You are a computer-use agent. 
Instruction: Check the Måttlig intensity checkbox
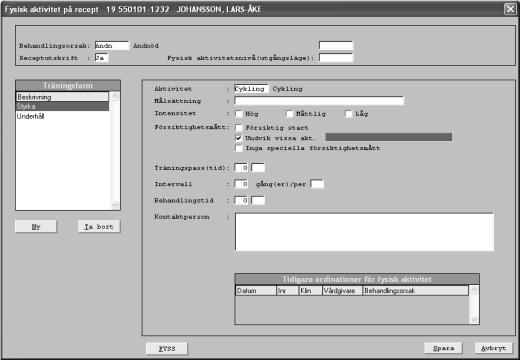click(289, 114)
